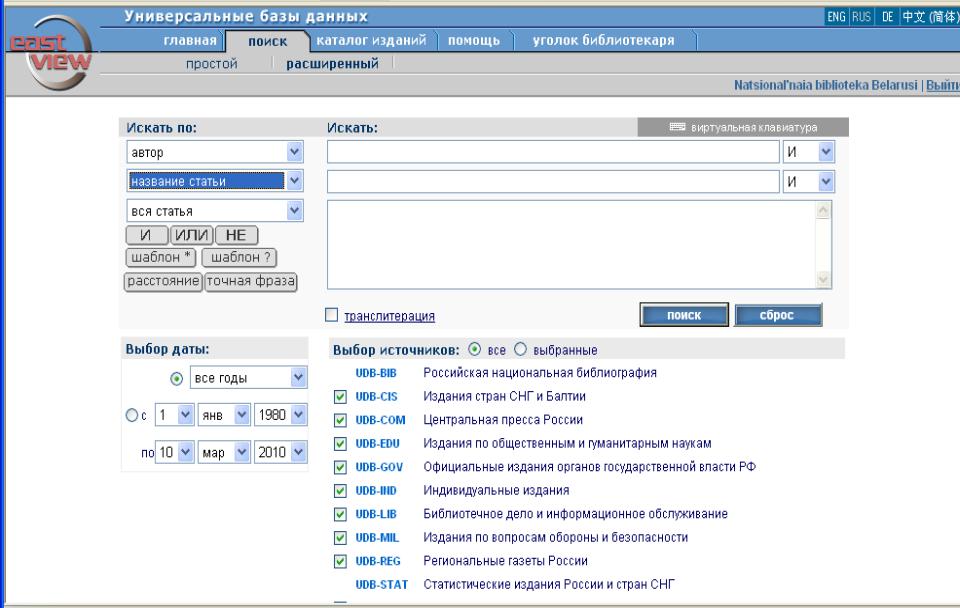Select the все годы radio button

pyautogui.click(x=176, y=379)
